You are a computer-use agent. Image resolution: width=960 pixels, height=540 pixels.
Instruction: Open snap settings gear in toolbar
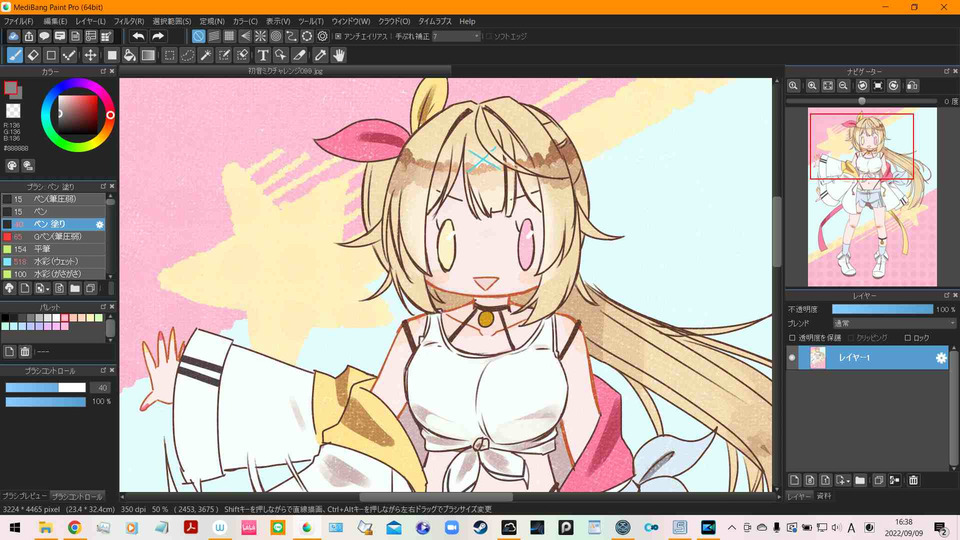coord(323,36)
